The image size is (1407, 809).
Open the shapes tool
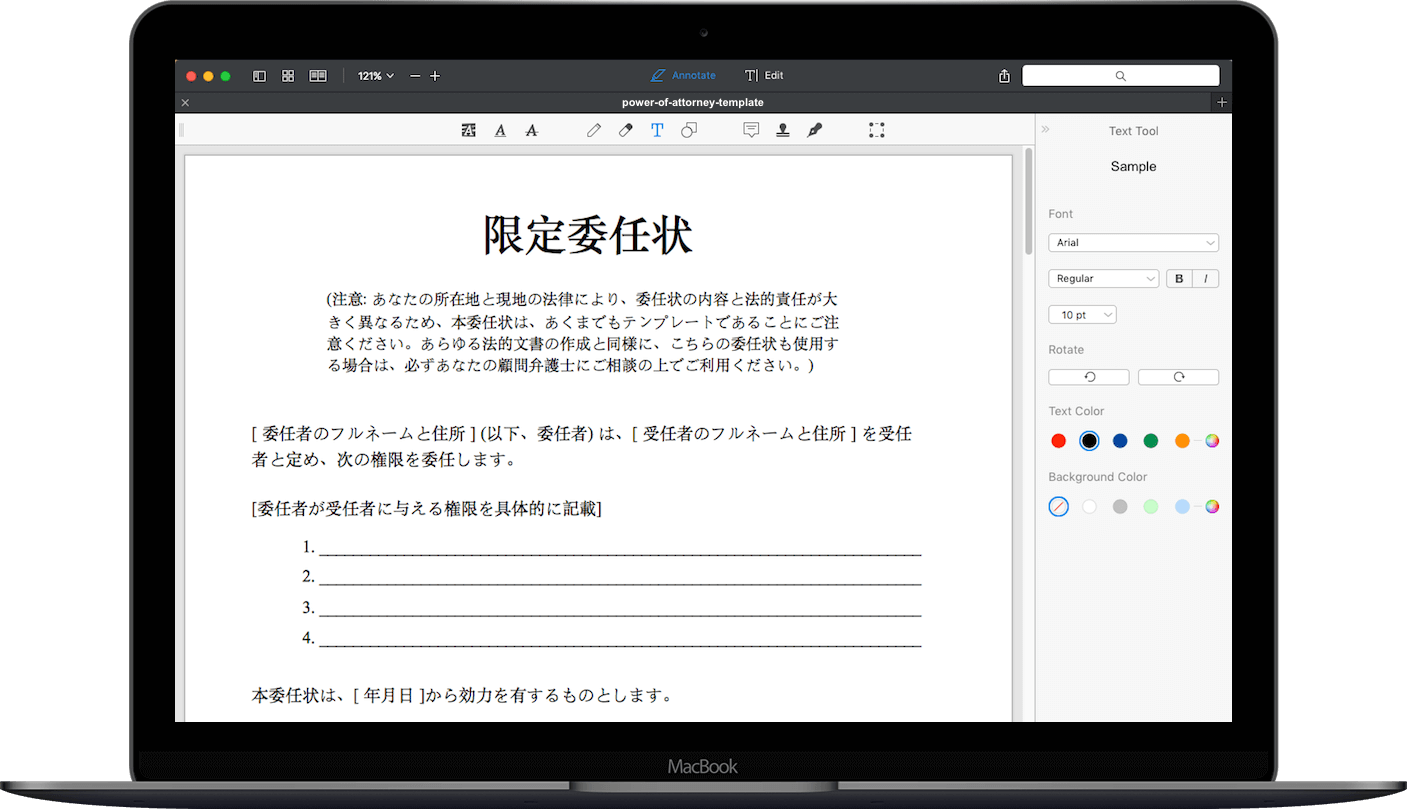[x=689, y=130]
